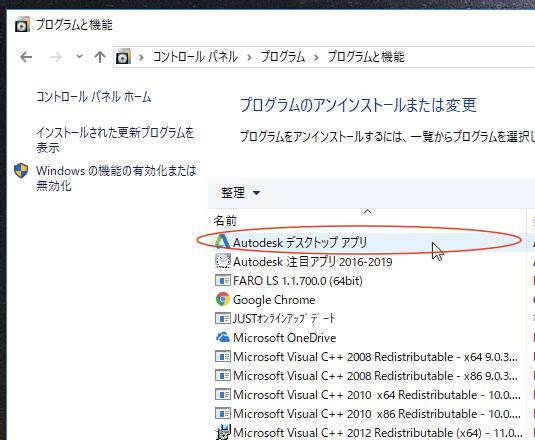Click the Autodesk 注目アプリ icon

223,261
